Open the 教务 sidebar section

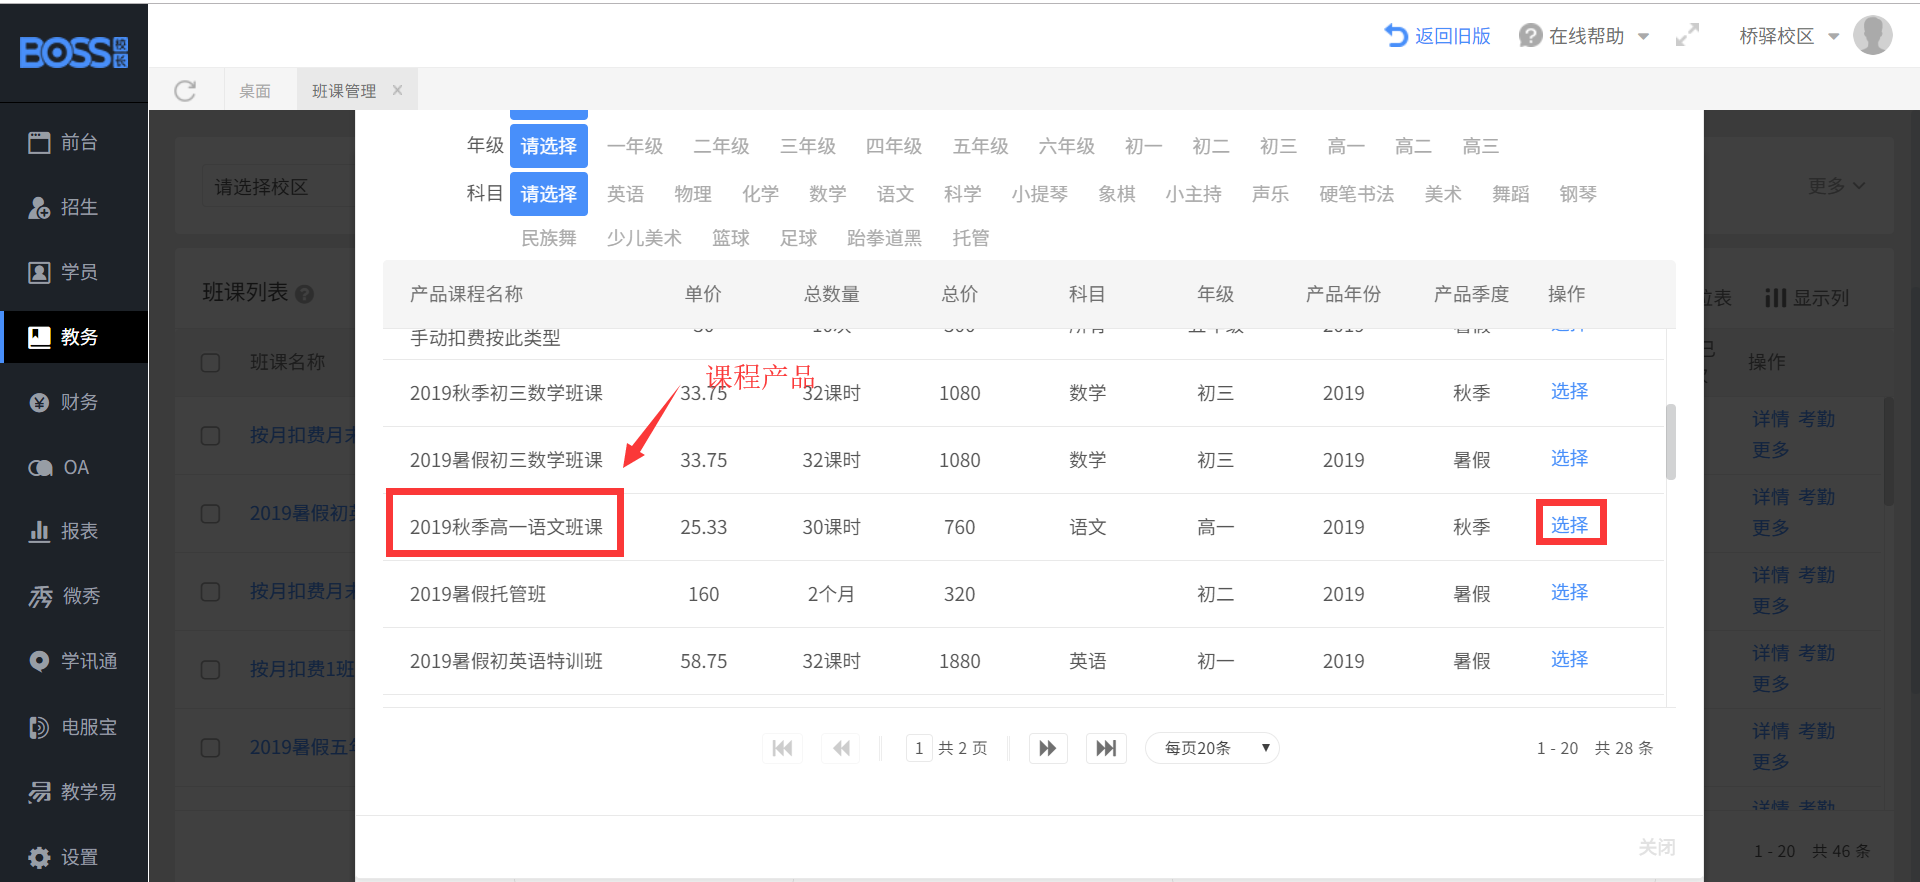tap(74, 337)
